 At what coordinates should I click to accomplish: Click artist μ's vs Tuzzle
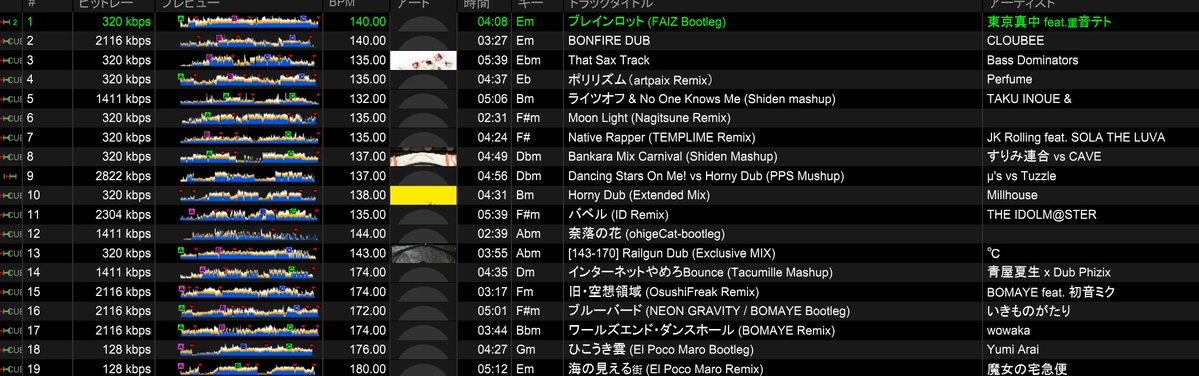[1021, 176]
